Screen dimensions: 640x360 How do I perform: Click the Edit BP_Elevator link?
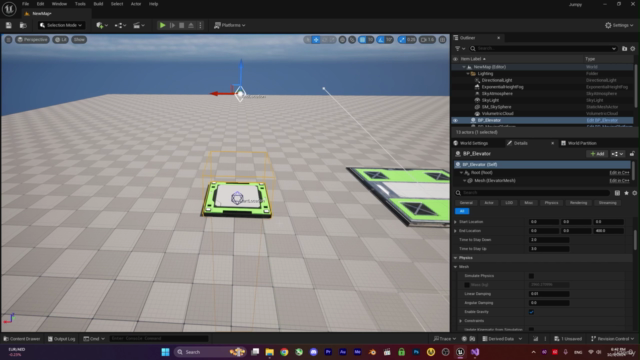point(602,120)
